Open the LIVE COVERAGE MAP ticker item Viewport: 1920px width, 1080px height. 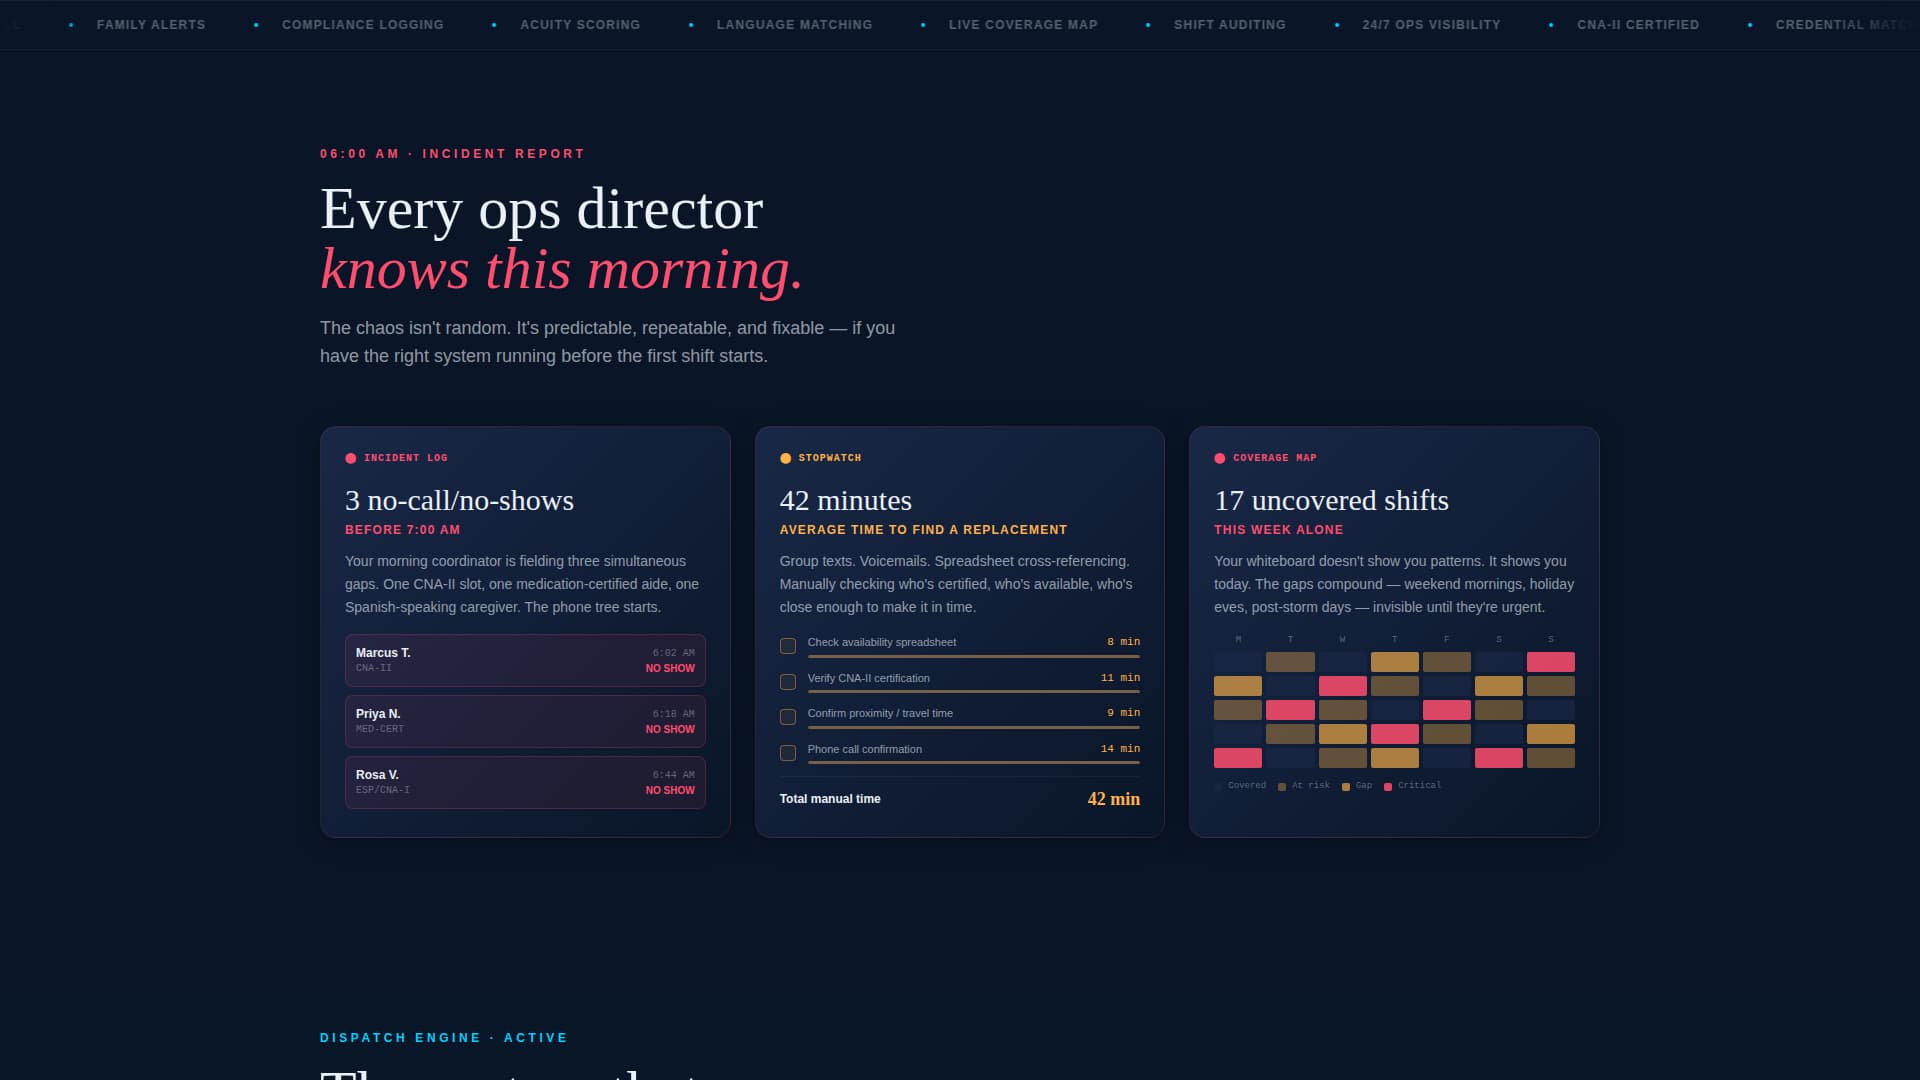tap(1023, 24)
